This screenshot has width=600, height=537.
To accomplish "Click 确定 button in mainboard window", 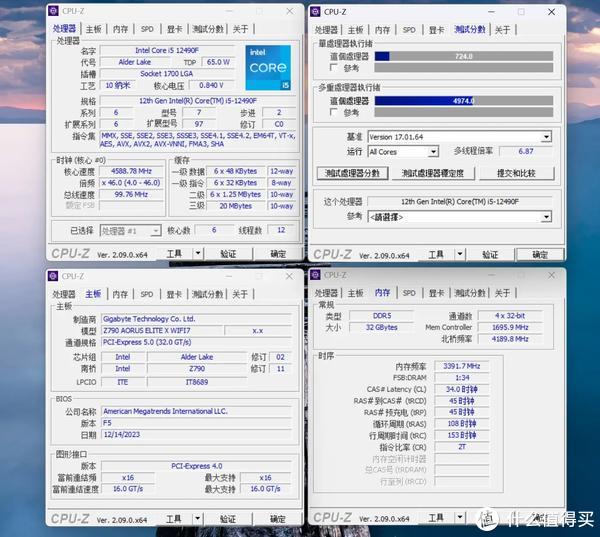I will coord(278,519).
